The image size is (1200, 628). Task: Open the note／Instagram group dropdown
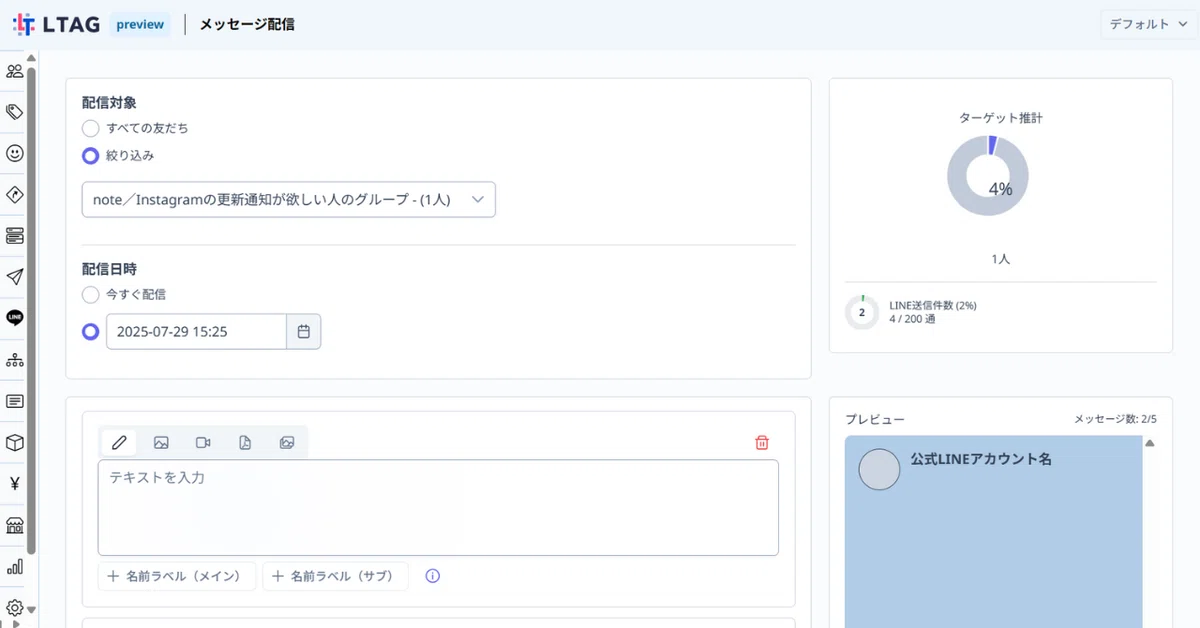[x=288, y=199]
